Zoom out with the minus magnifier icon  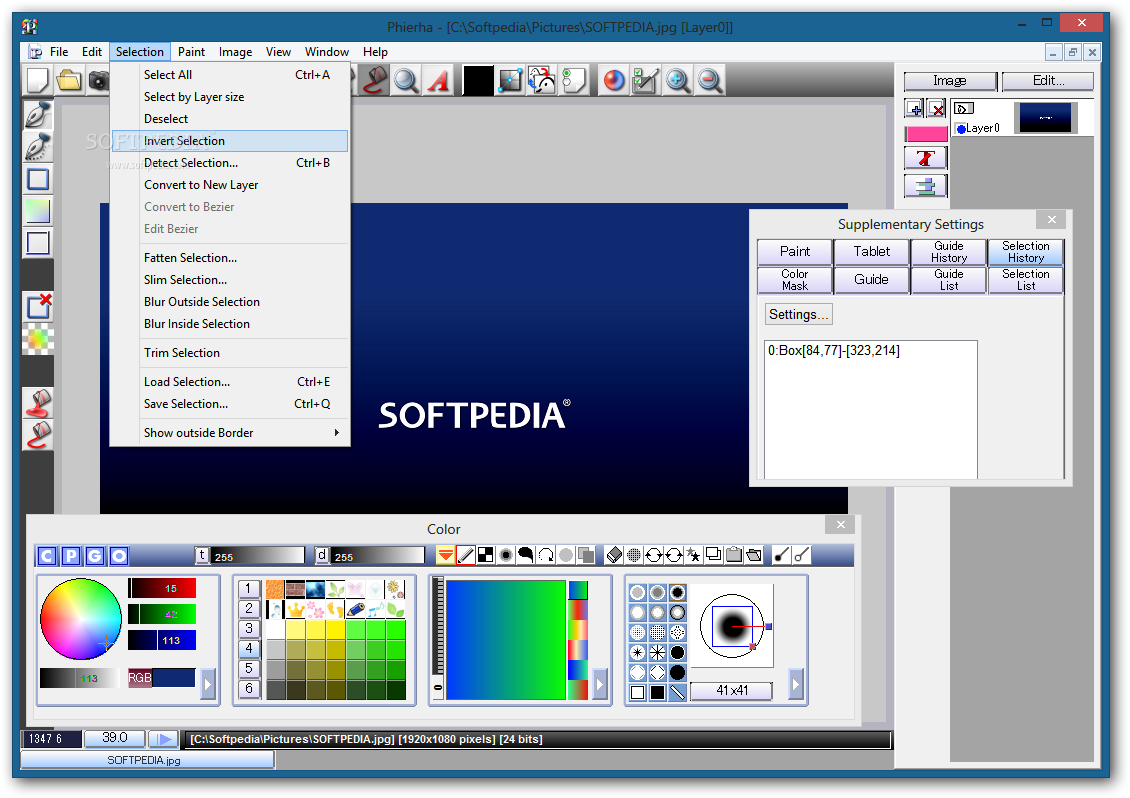709,81
